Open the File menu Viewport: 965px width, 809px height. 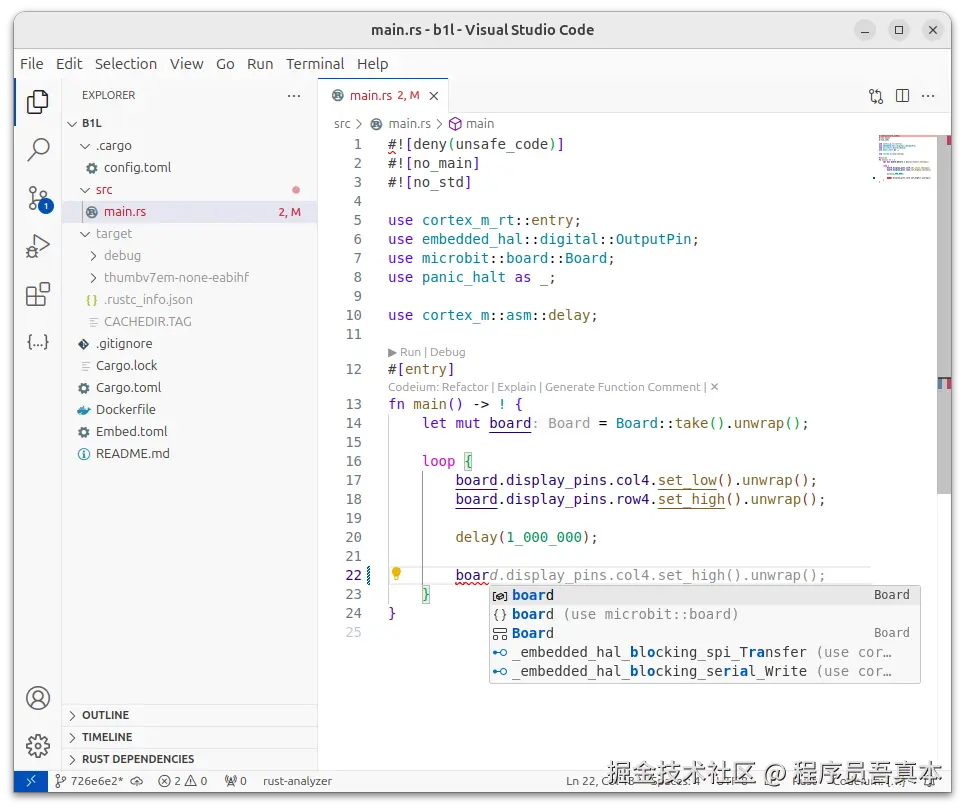tap(31, 64)
